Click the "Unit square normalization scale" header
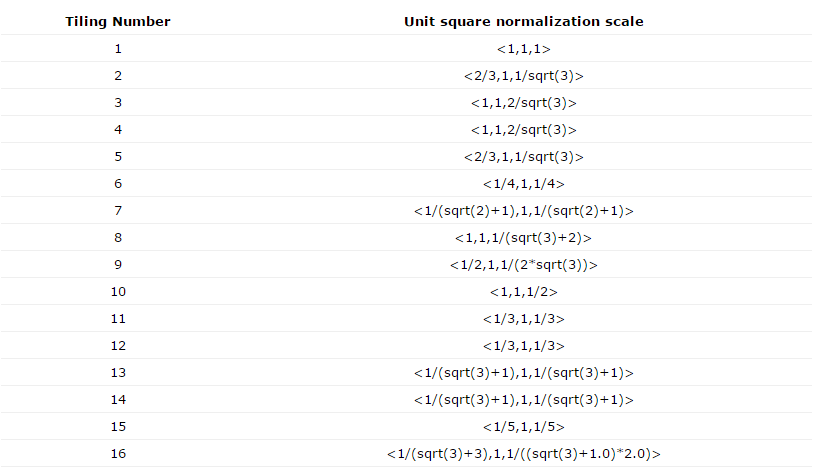Screen dimensions: 819x471 tap(523, 20)
